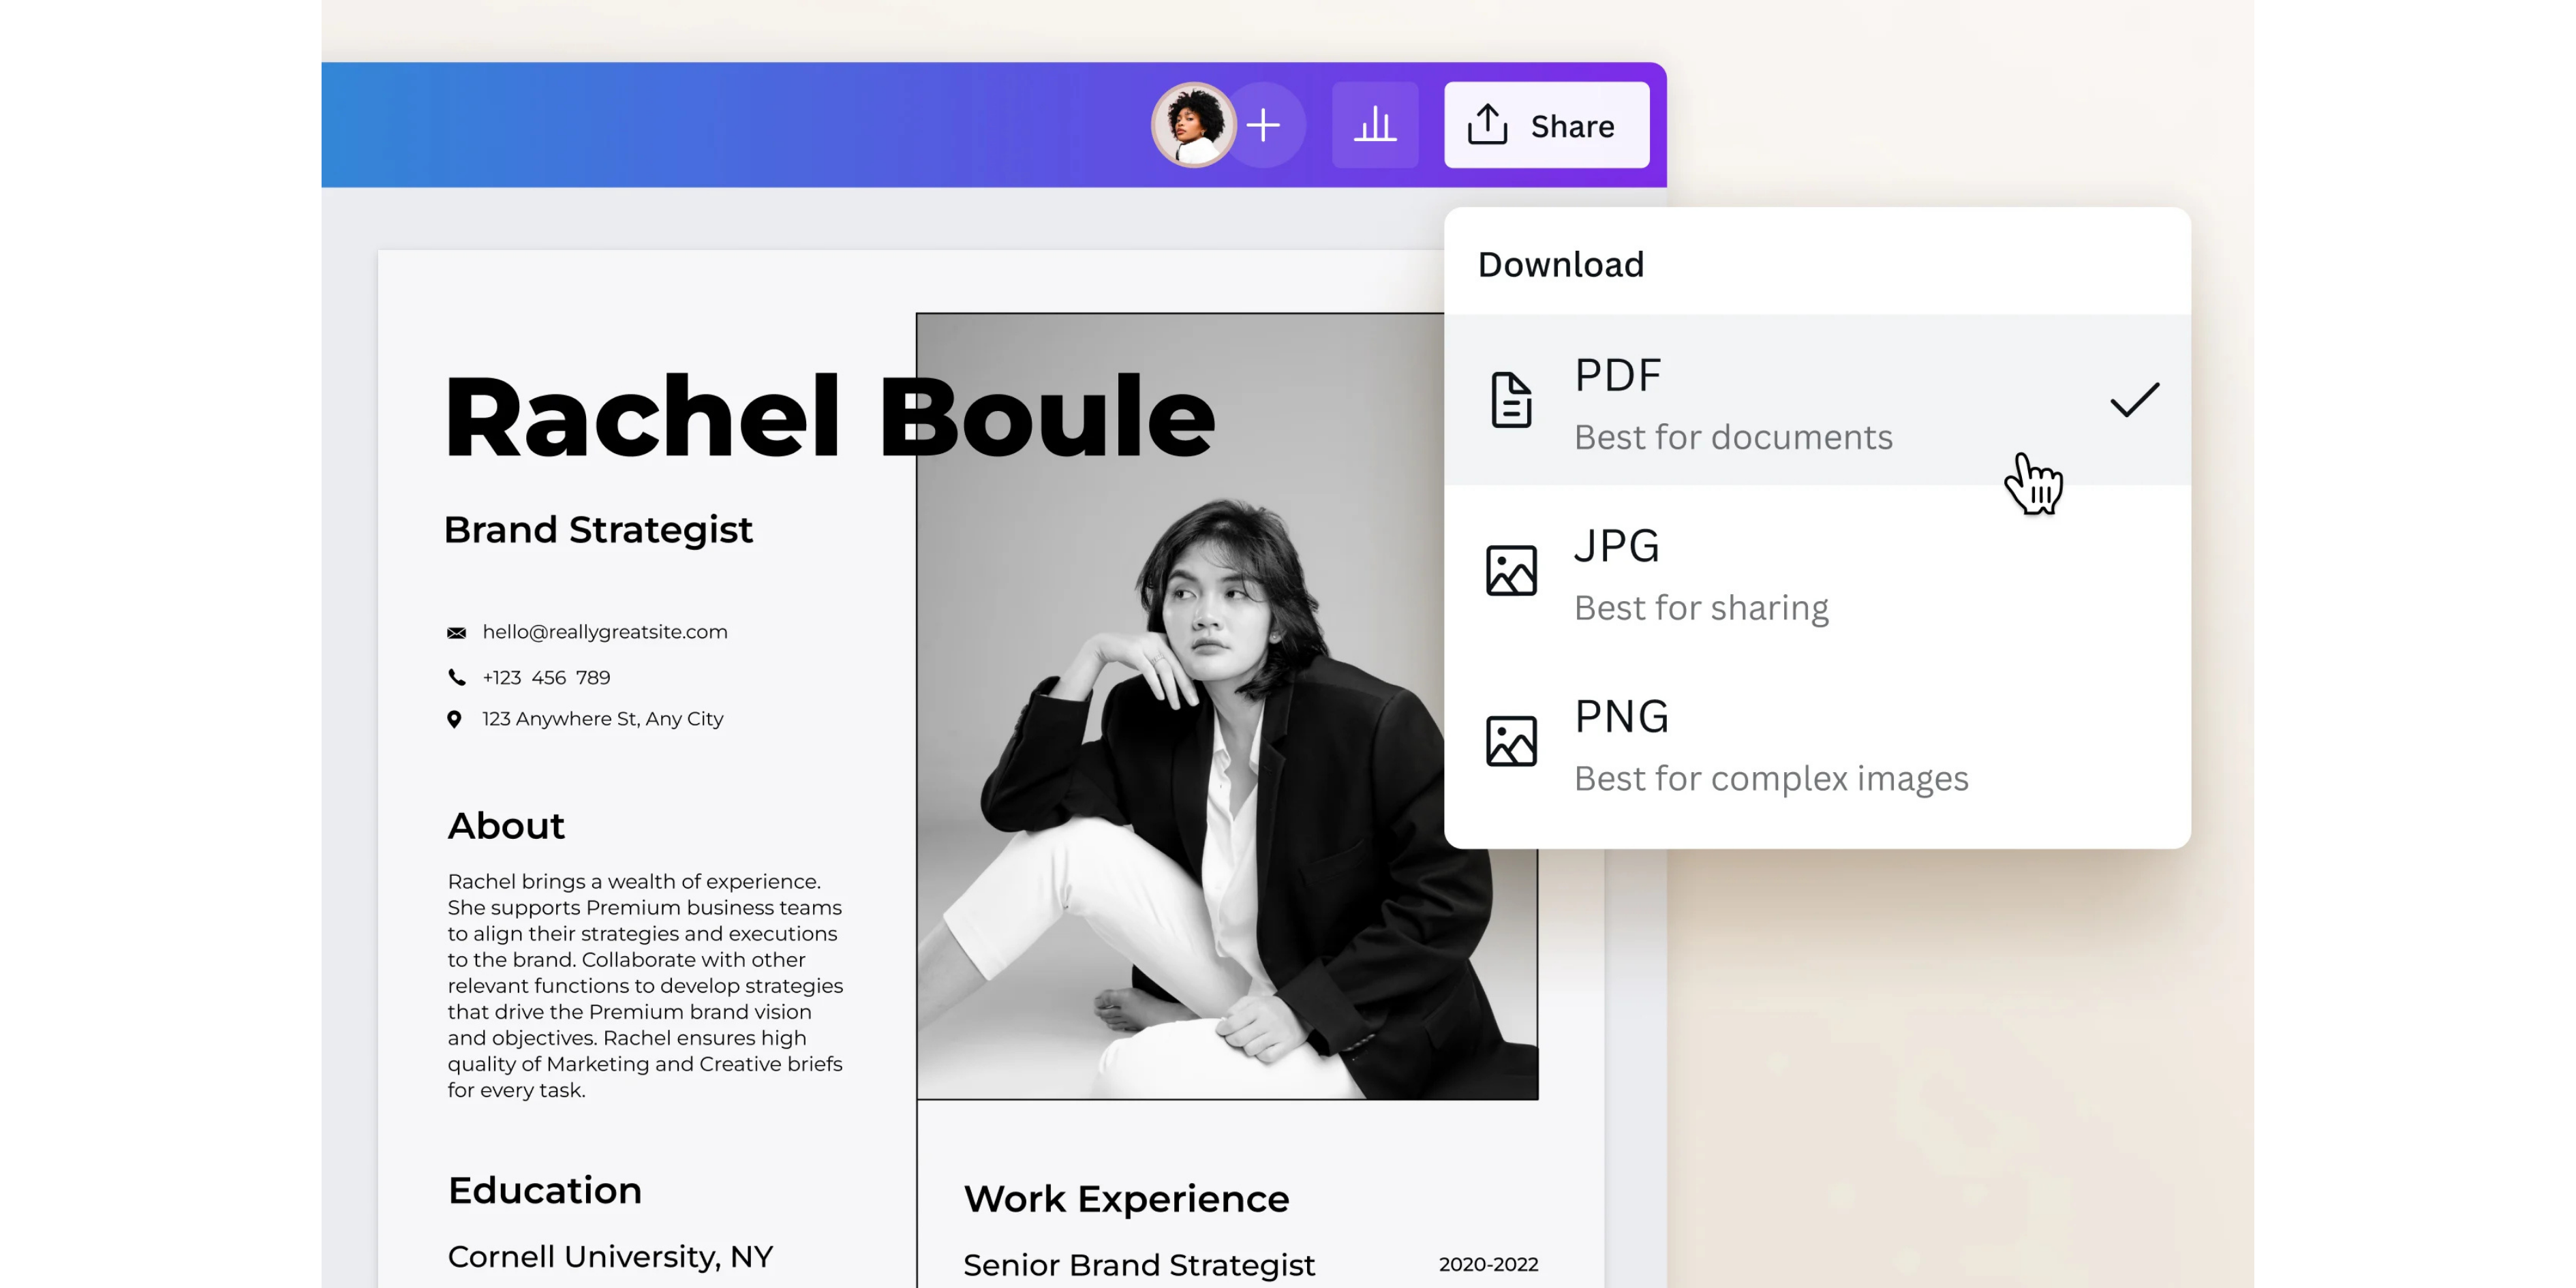The height and width of the screenshot is (1288, 2576).
Task: Select the phone number +123 456 789
Action: [x=546, y=677]
